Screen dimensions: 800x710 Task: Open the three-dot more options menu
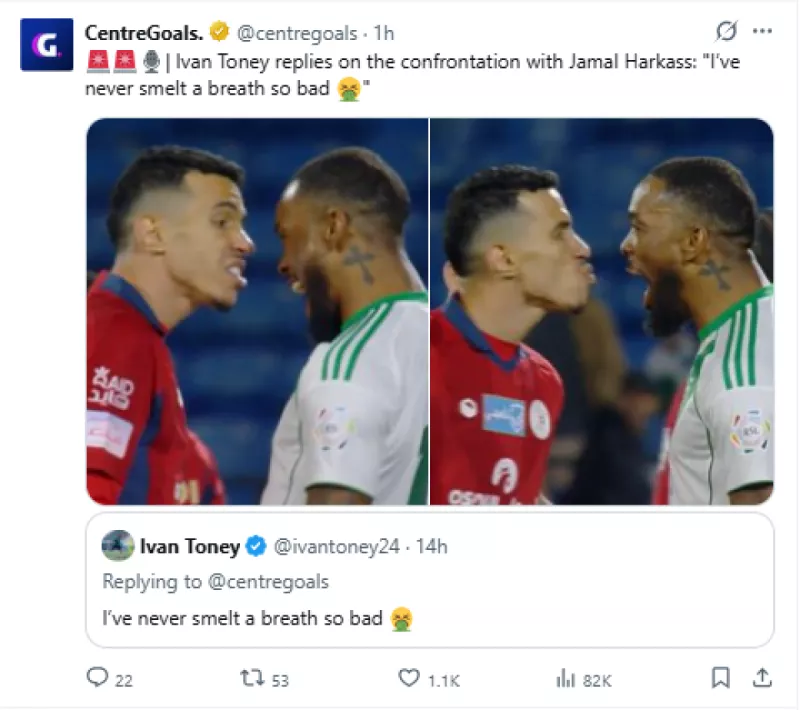(762, 32)
